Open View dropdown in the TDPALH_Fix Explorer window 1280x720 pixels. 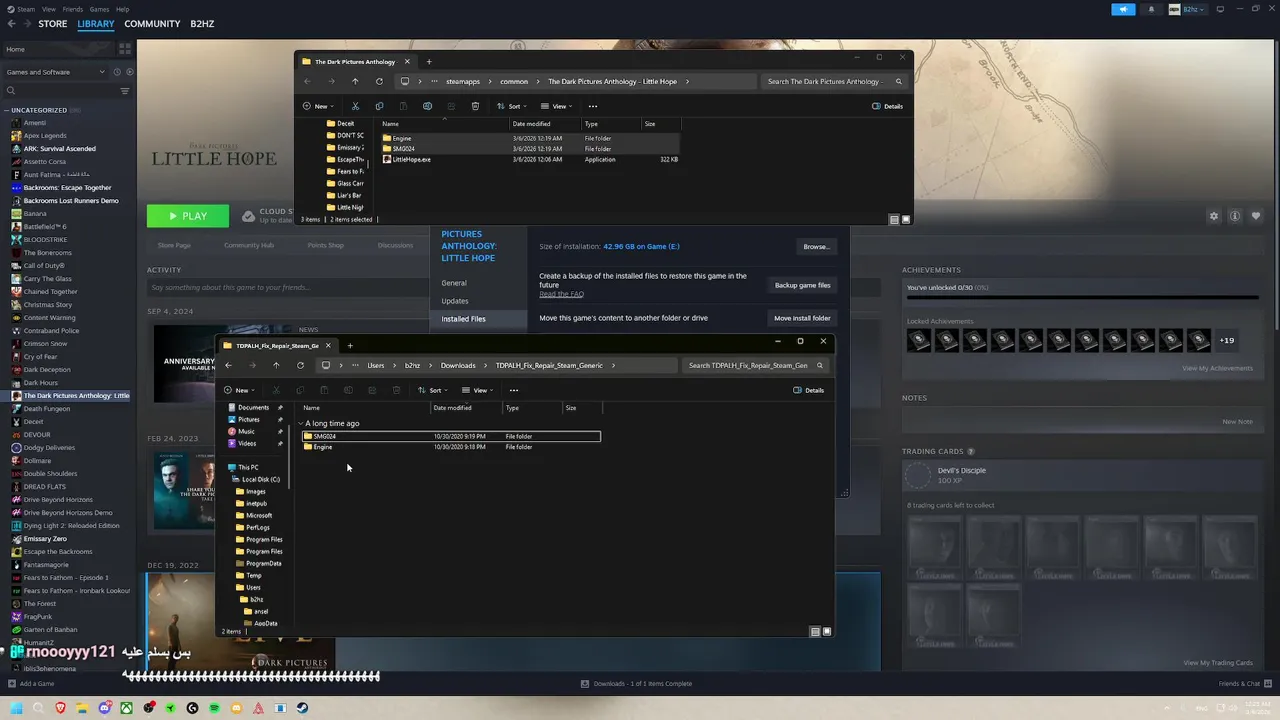click(479, 390)
